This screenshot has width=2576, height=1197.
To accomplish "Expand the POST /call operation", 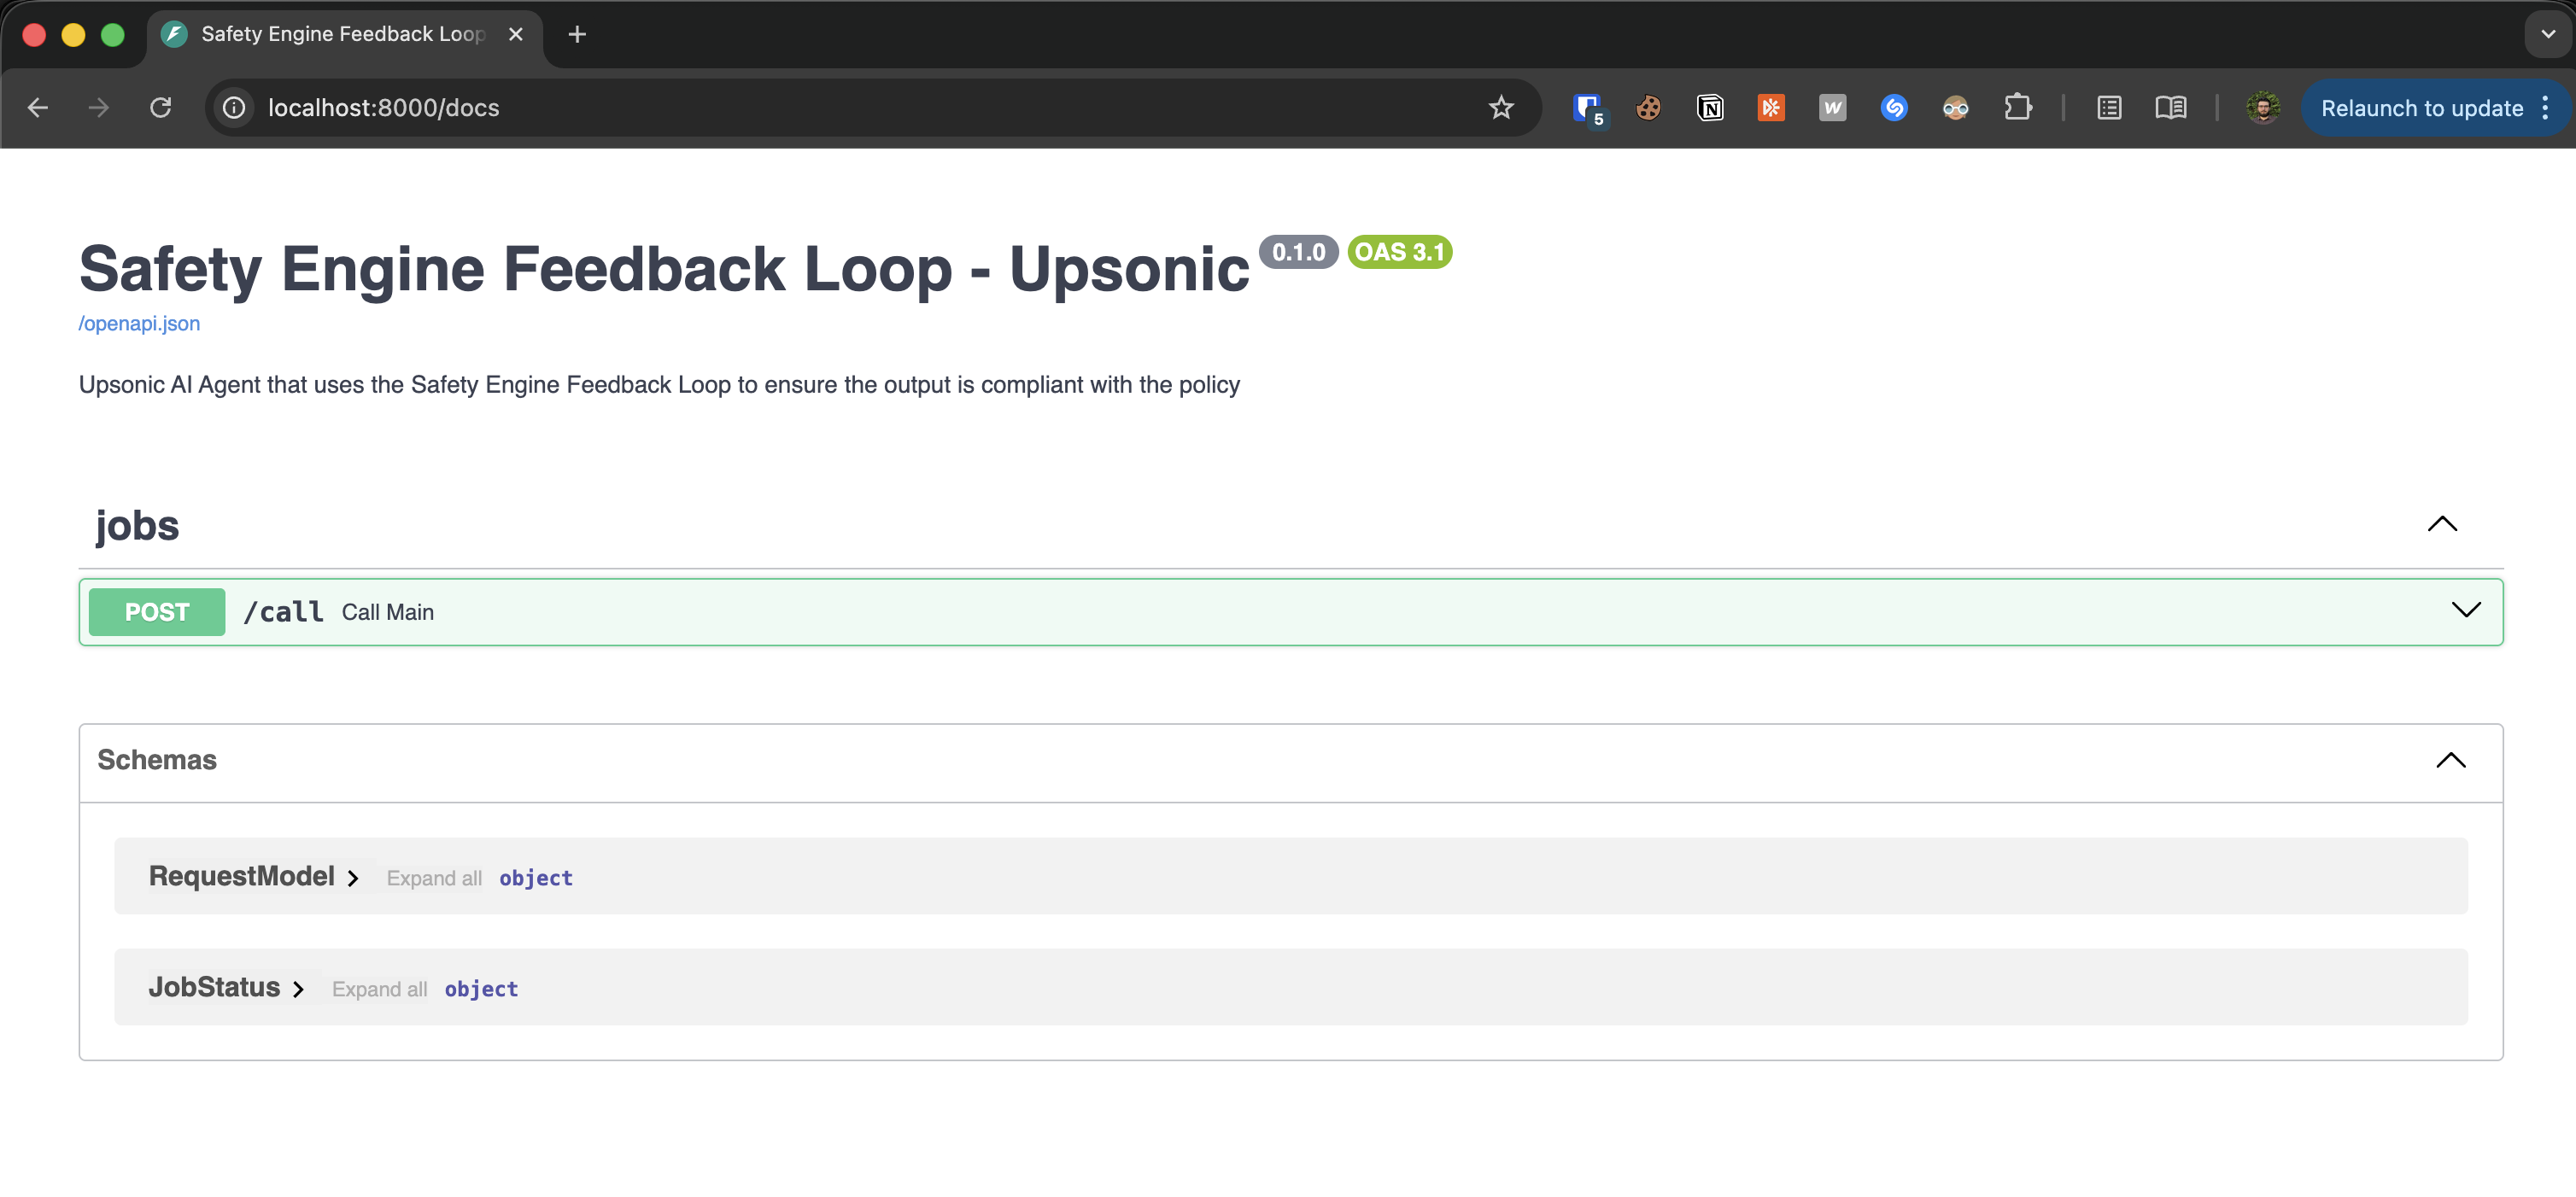I will (2465, 610).
